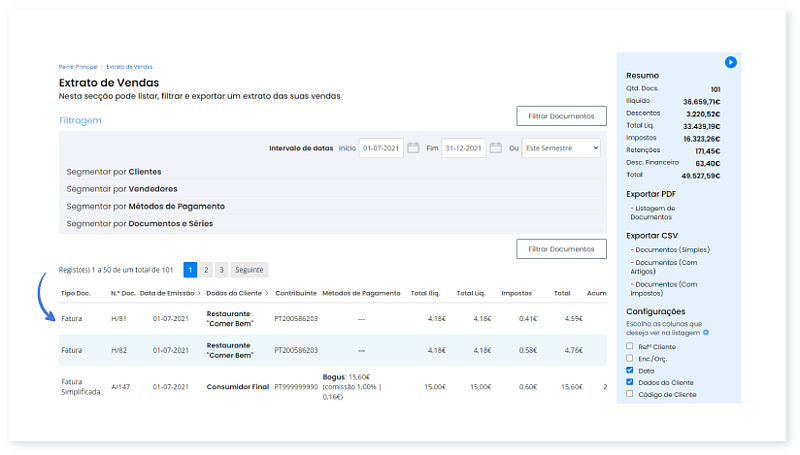Click summary Retenções value 171,45€
800x455 pixels.
click(708, 151)
